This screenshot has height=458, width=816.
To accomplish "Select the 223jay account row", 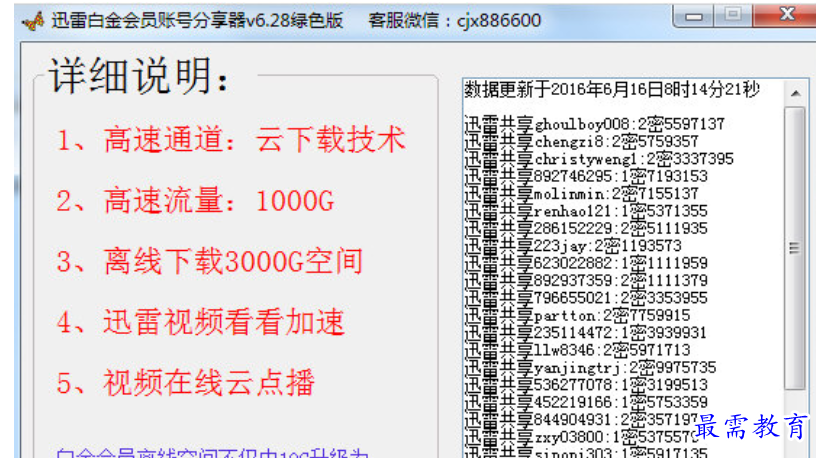I will pos(572,246).
